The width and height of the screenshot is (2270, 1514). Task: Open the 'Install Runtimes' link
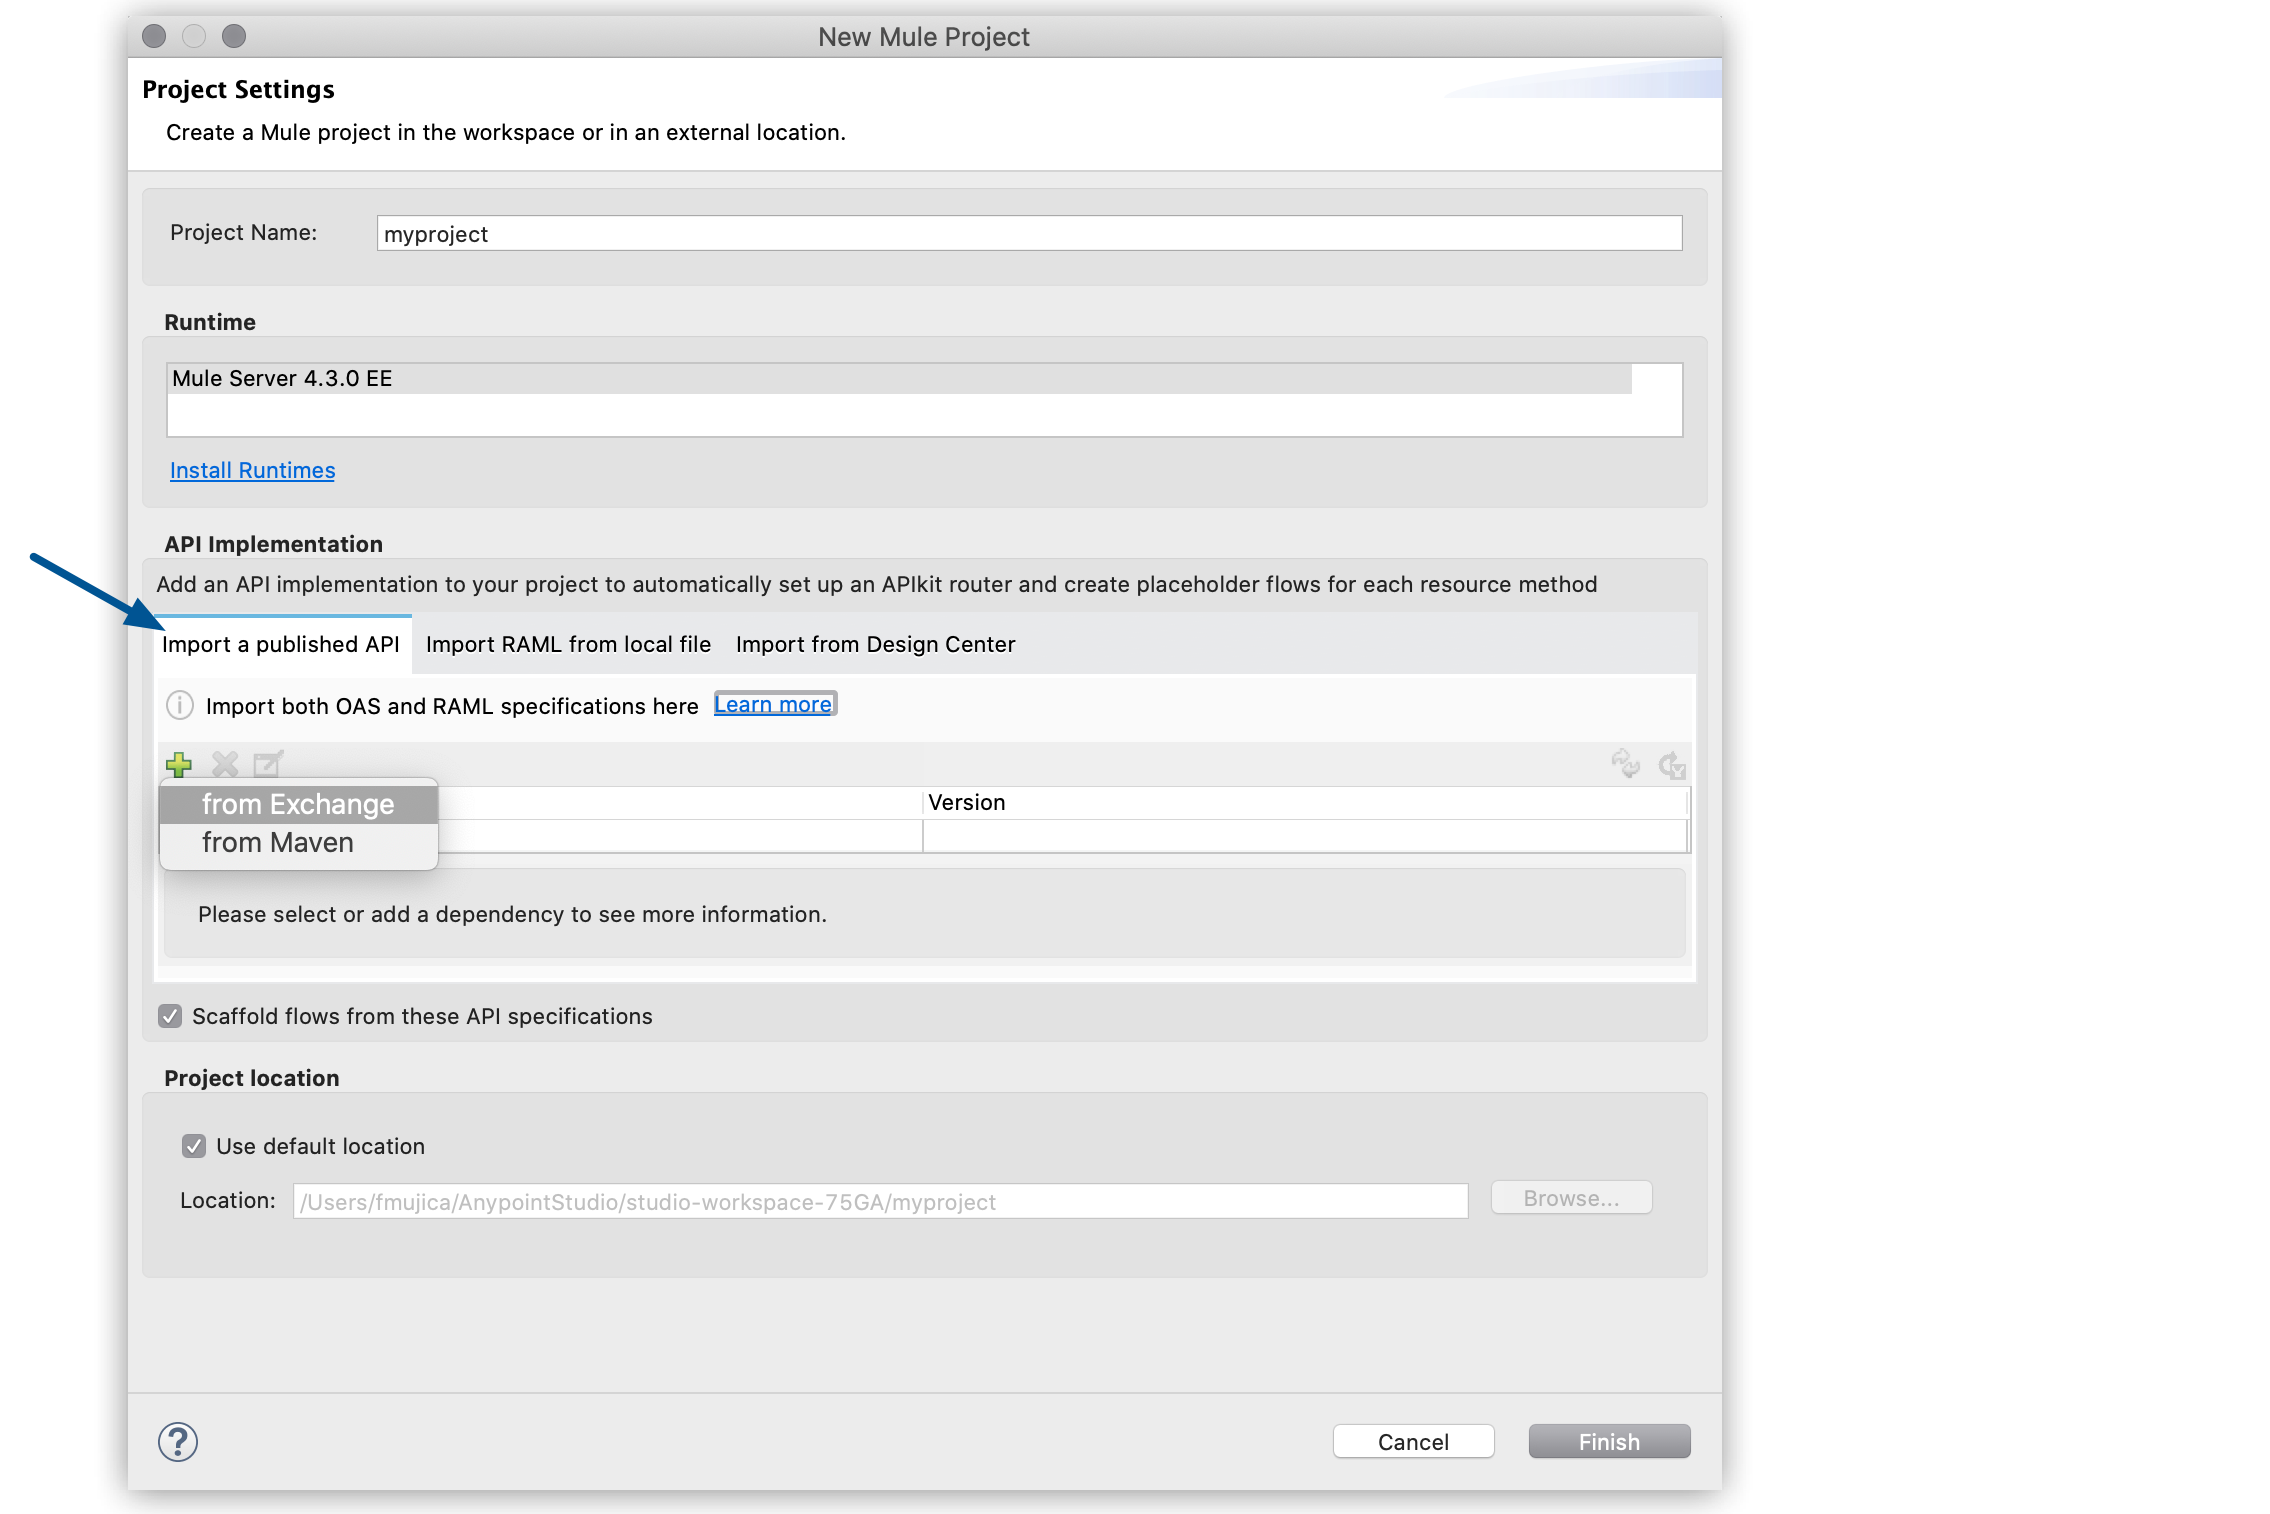coord(252,470)
